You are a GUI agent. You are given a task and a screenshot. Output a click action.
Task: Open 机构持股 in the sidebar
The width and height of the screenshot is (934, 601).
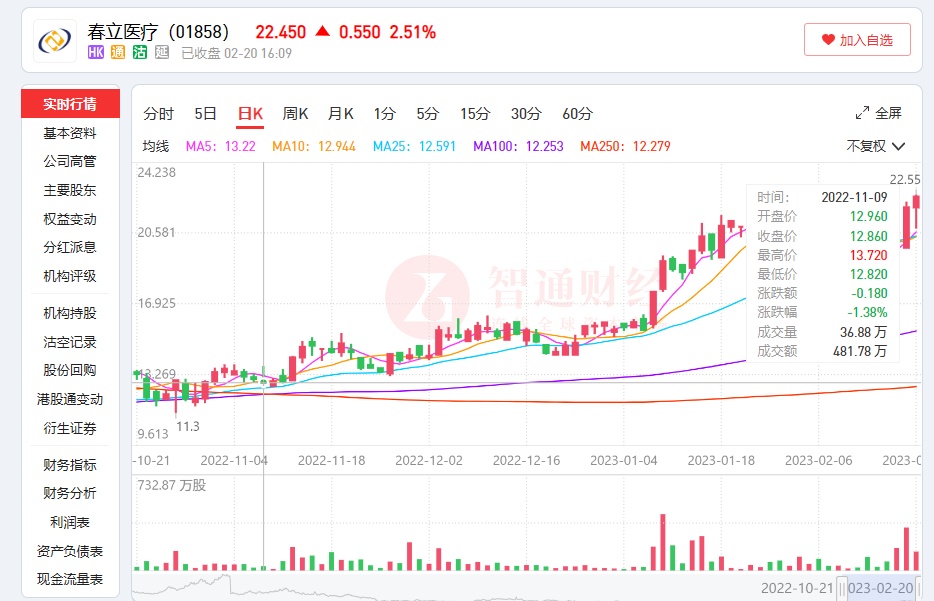pos(70,313)
